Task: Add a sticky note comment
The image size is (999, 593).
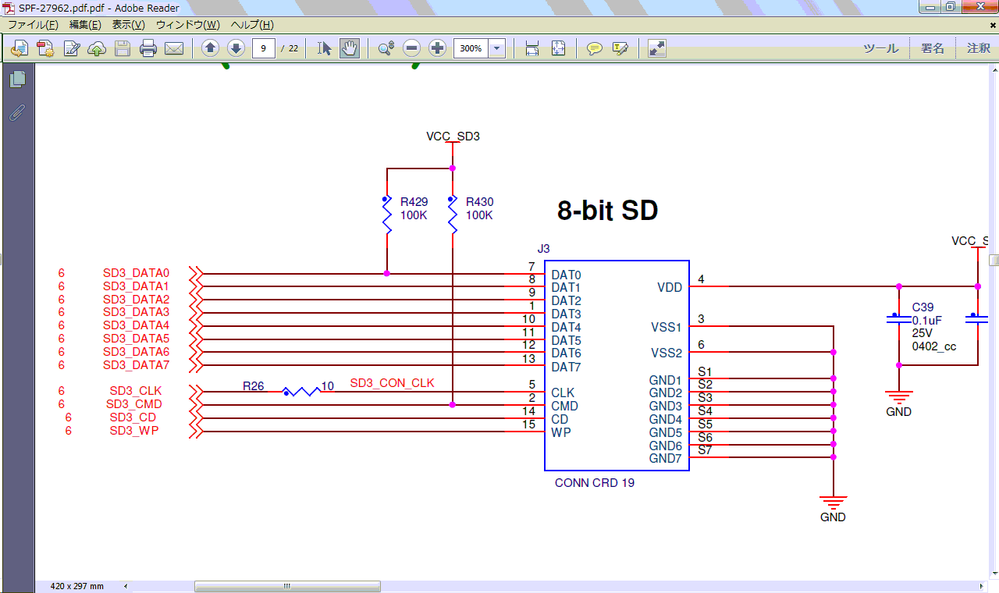Action: (x=597, y=47)
